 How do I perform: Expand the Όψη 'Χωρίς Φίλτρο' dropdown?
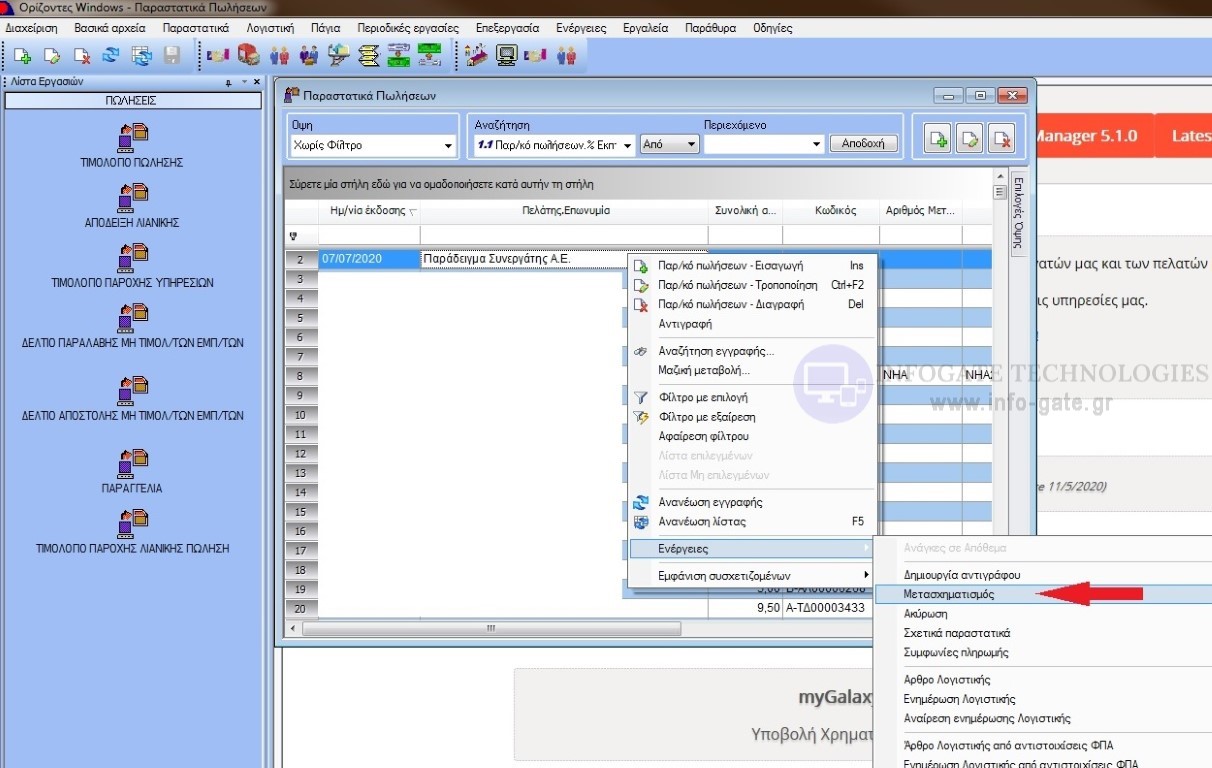coord(447,146)
